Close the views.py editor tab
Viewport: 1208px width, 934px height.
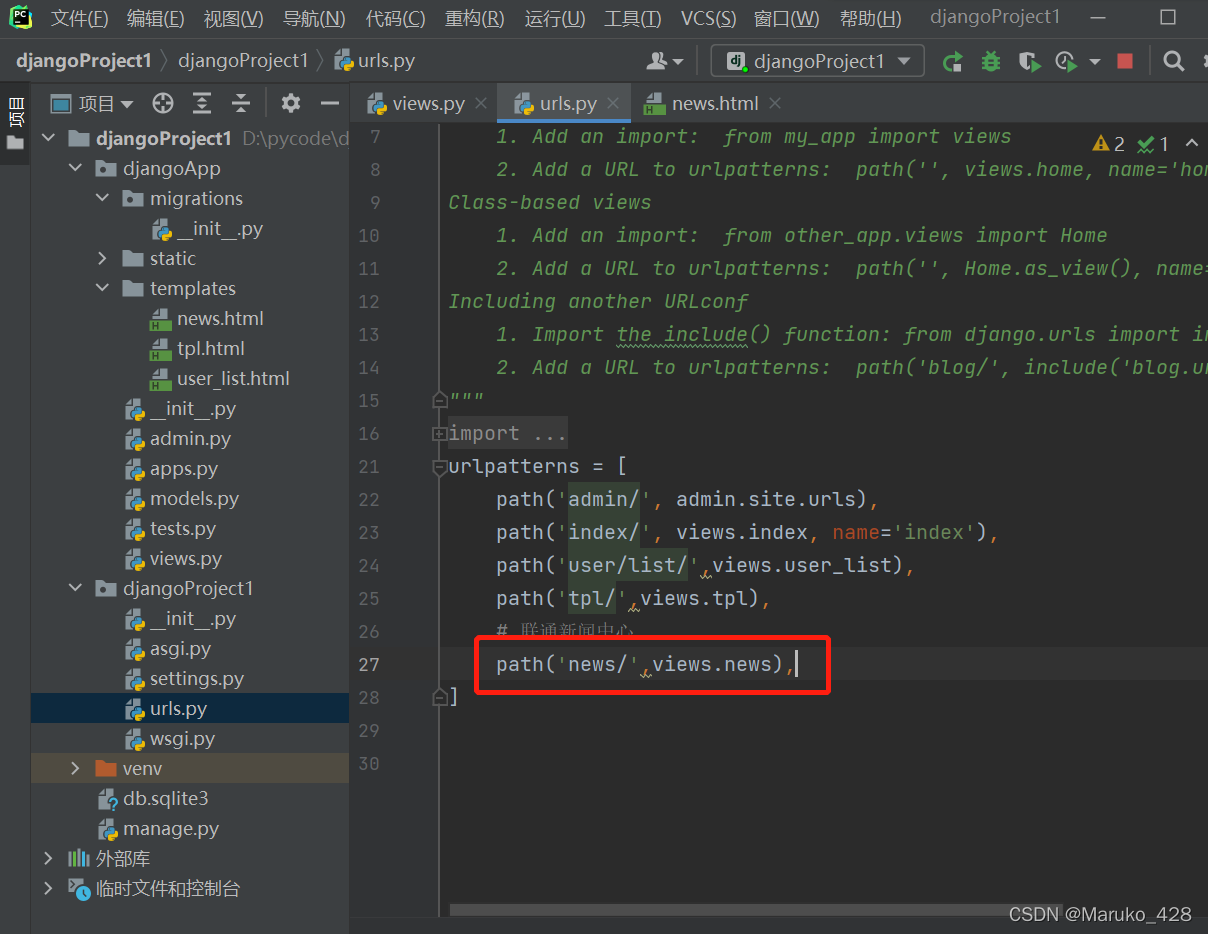pyautogui.click(x=481, y=103)
